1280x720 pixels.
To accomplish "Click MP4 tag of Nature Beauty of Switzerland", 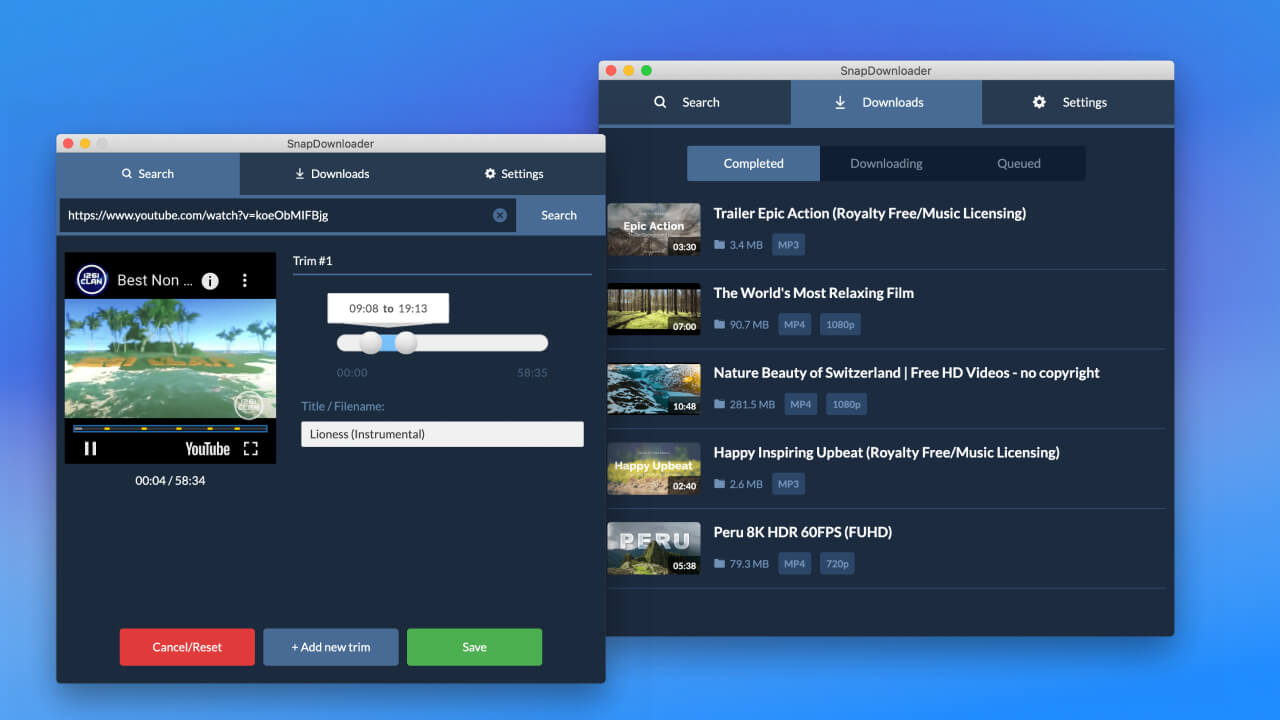I will [x=800, y=405].
